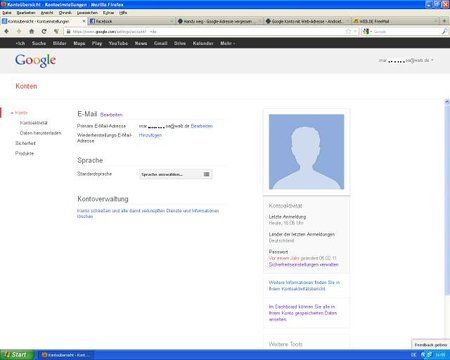The width and height of the screenshot is (450, 360).
Task: Open Gmail in the Google bar
Action: [161, 43]
